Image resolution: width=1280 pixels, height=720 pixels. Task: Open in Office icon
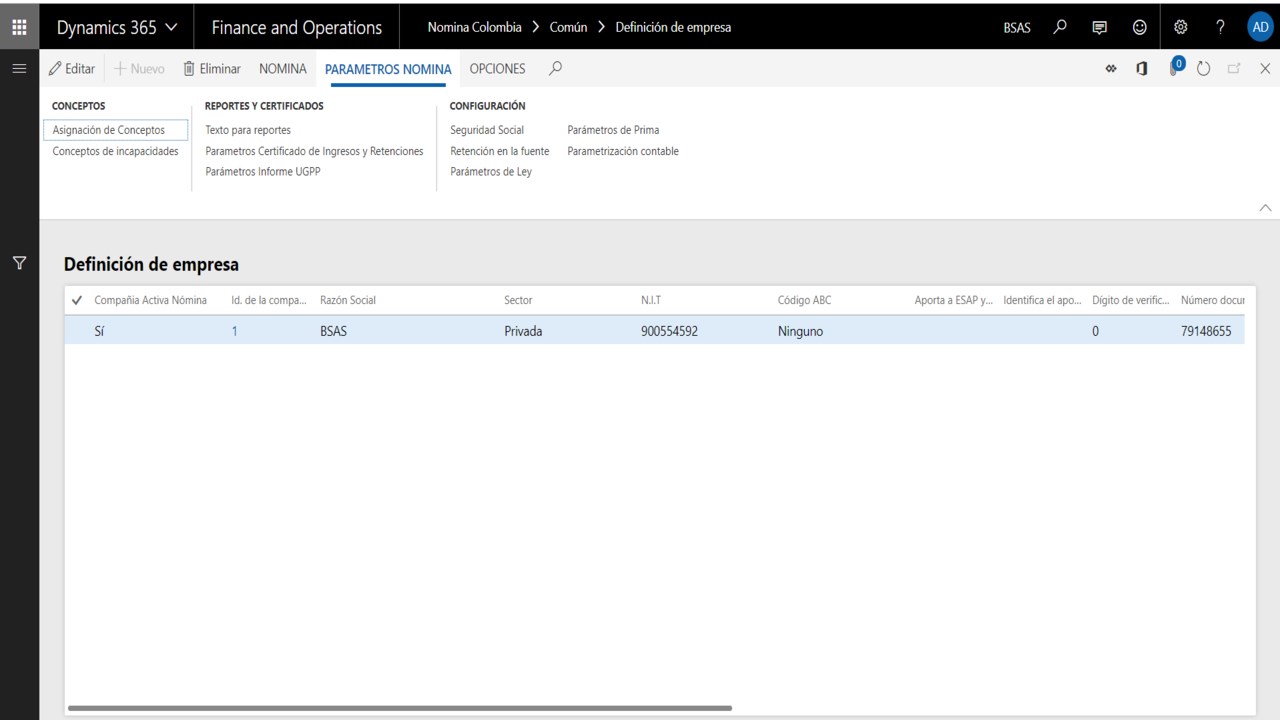[x=1142, y=69]
